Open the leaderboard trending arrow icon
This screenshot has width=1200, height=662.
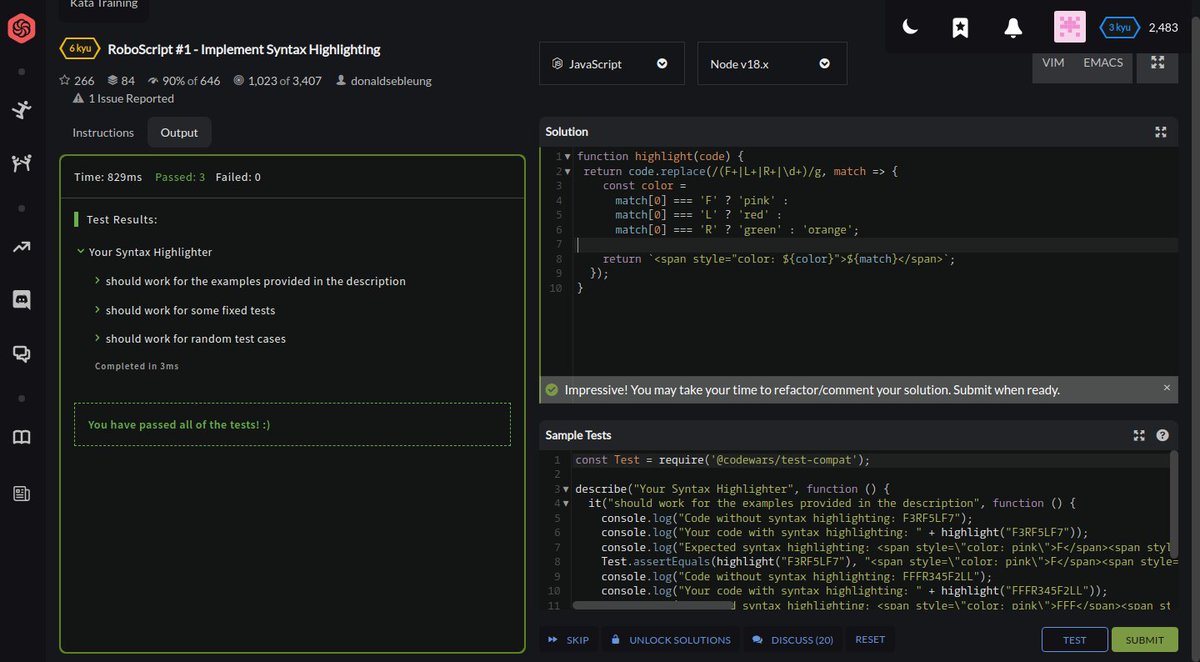[21, 247]
